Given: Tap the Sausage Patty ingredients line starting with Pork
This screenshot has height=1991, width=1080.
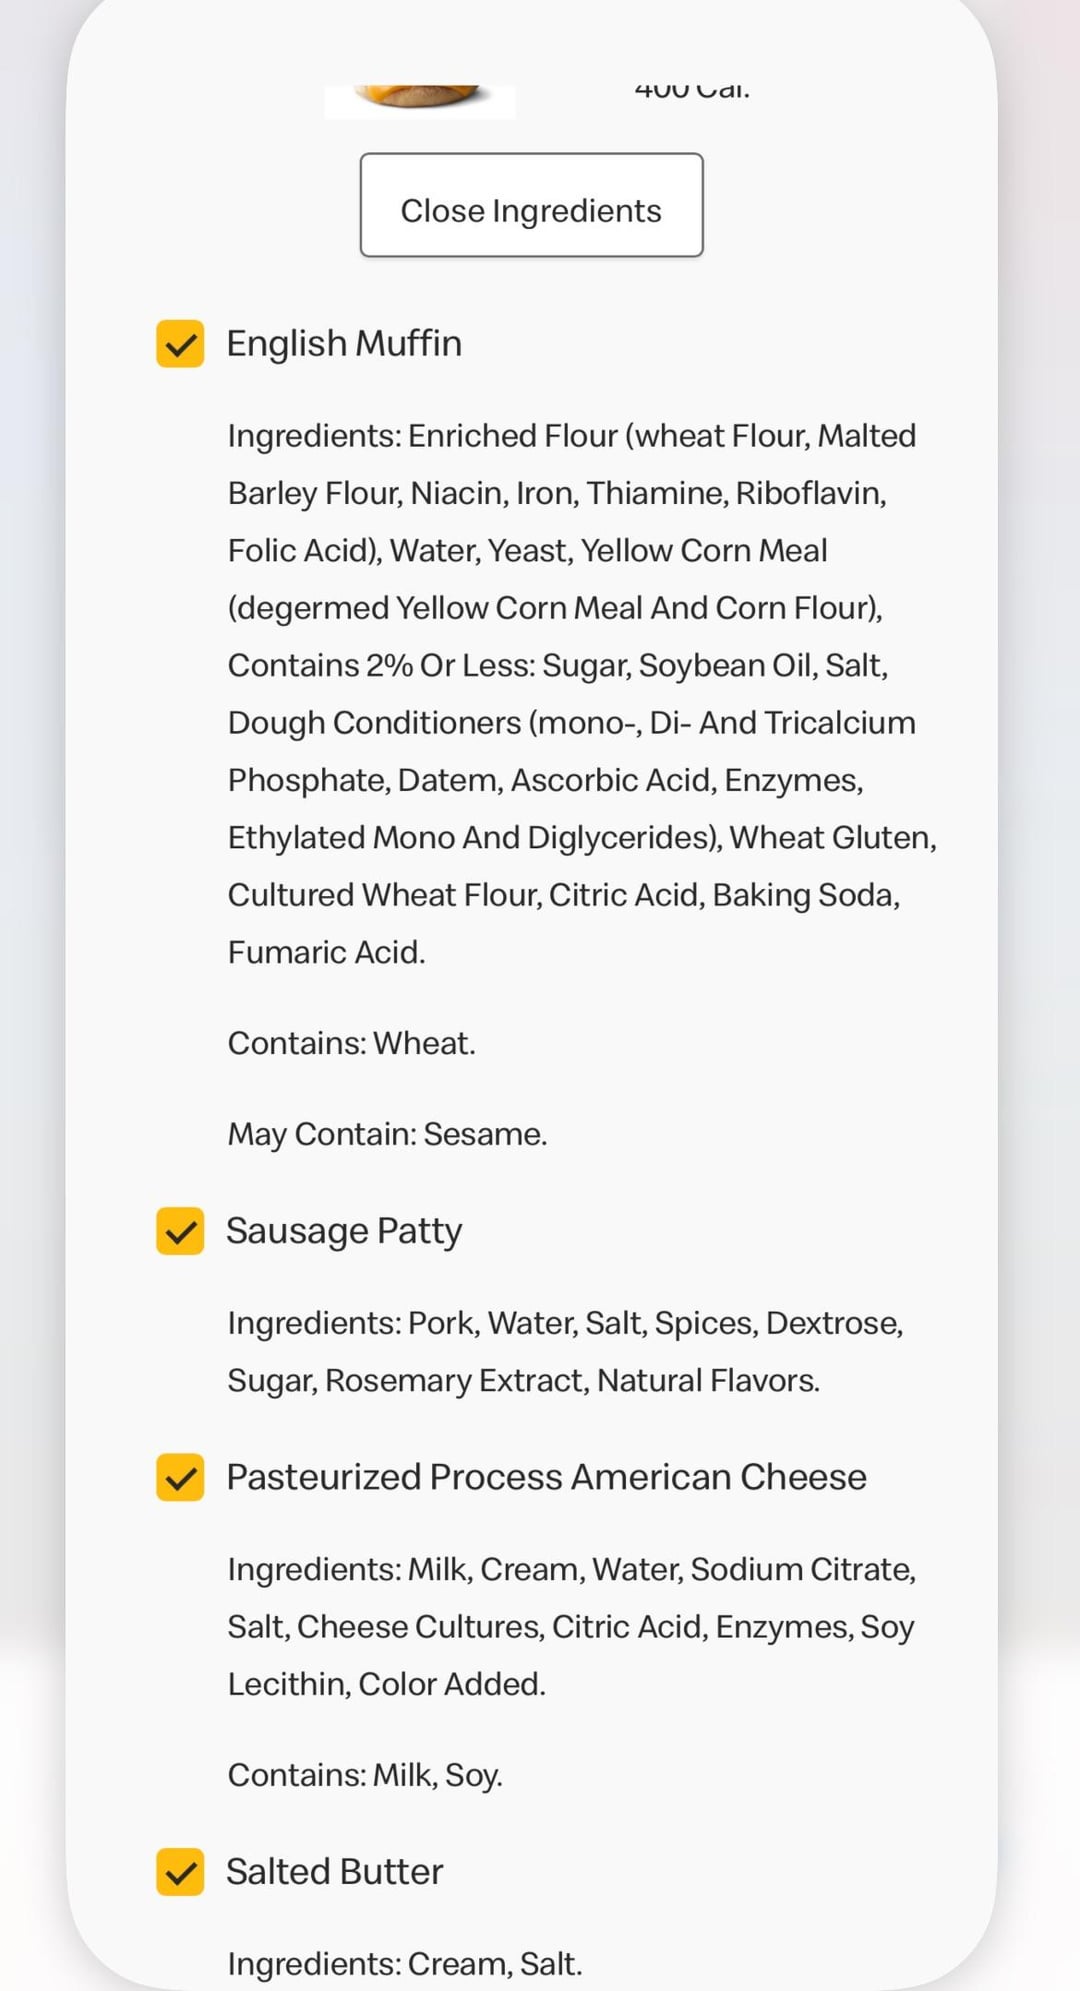Looking at the screenshot, I should (565, 1323).
